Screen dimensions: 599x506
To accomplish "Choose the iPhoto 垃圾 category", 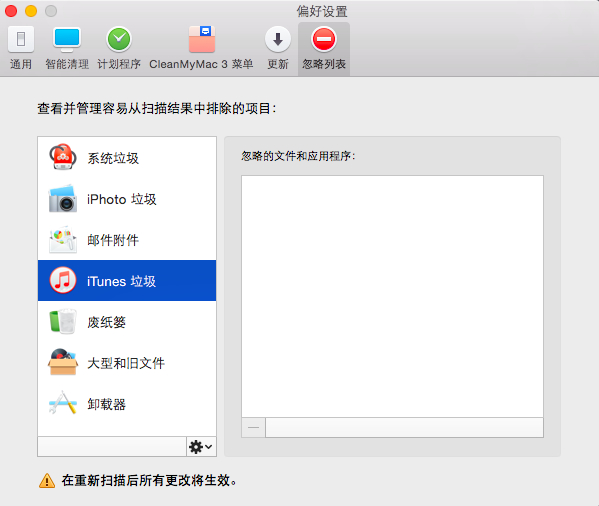I will (127, 199).
